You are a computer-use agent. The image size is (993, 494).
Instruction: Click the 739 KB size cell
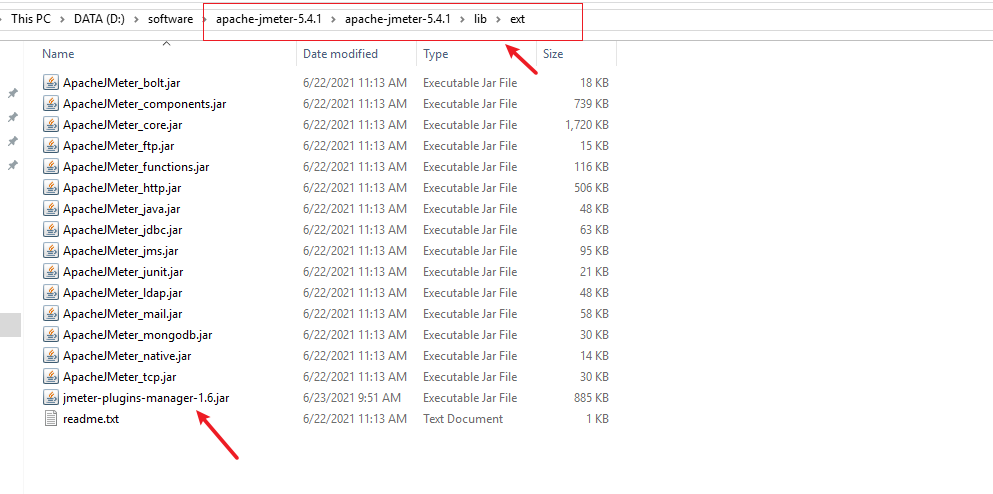591,104
